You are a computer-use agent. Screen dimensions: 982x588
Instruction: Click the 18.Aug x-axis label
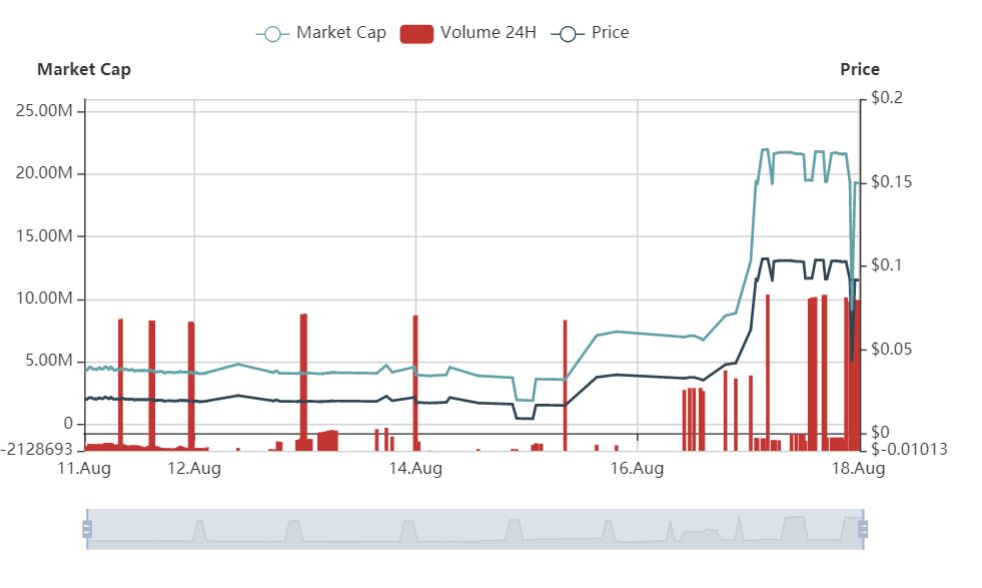(x=858, y=468)
